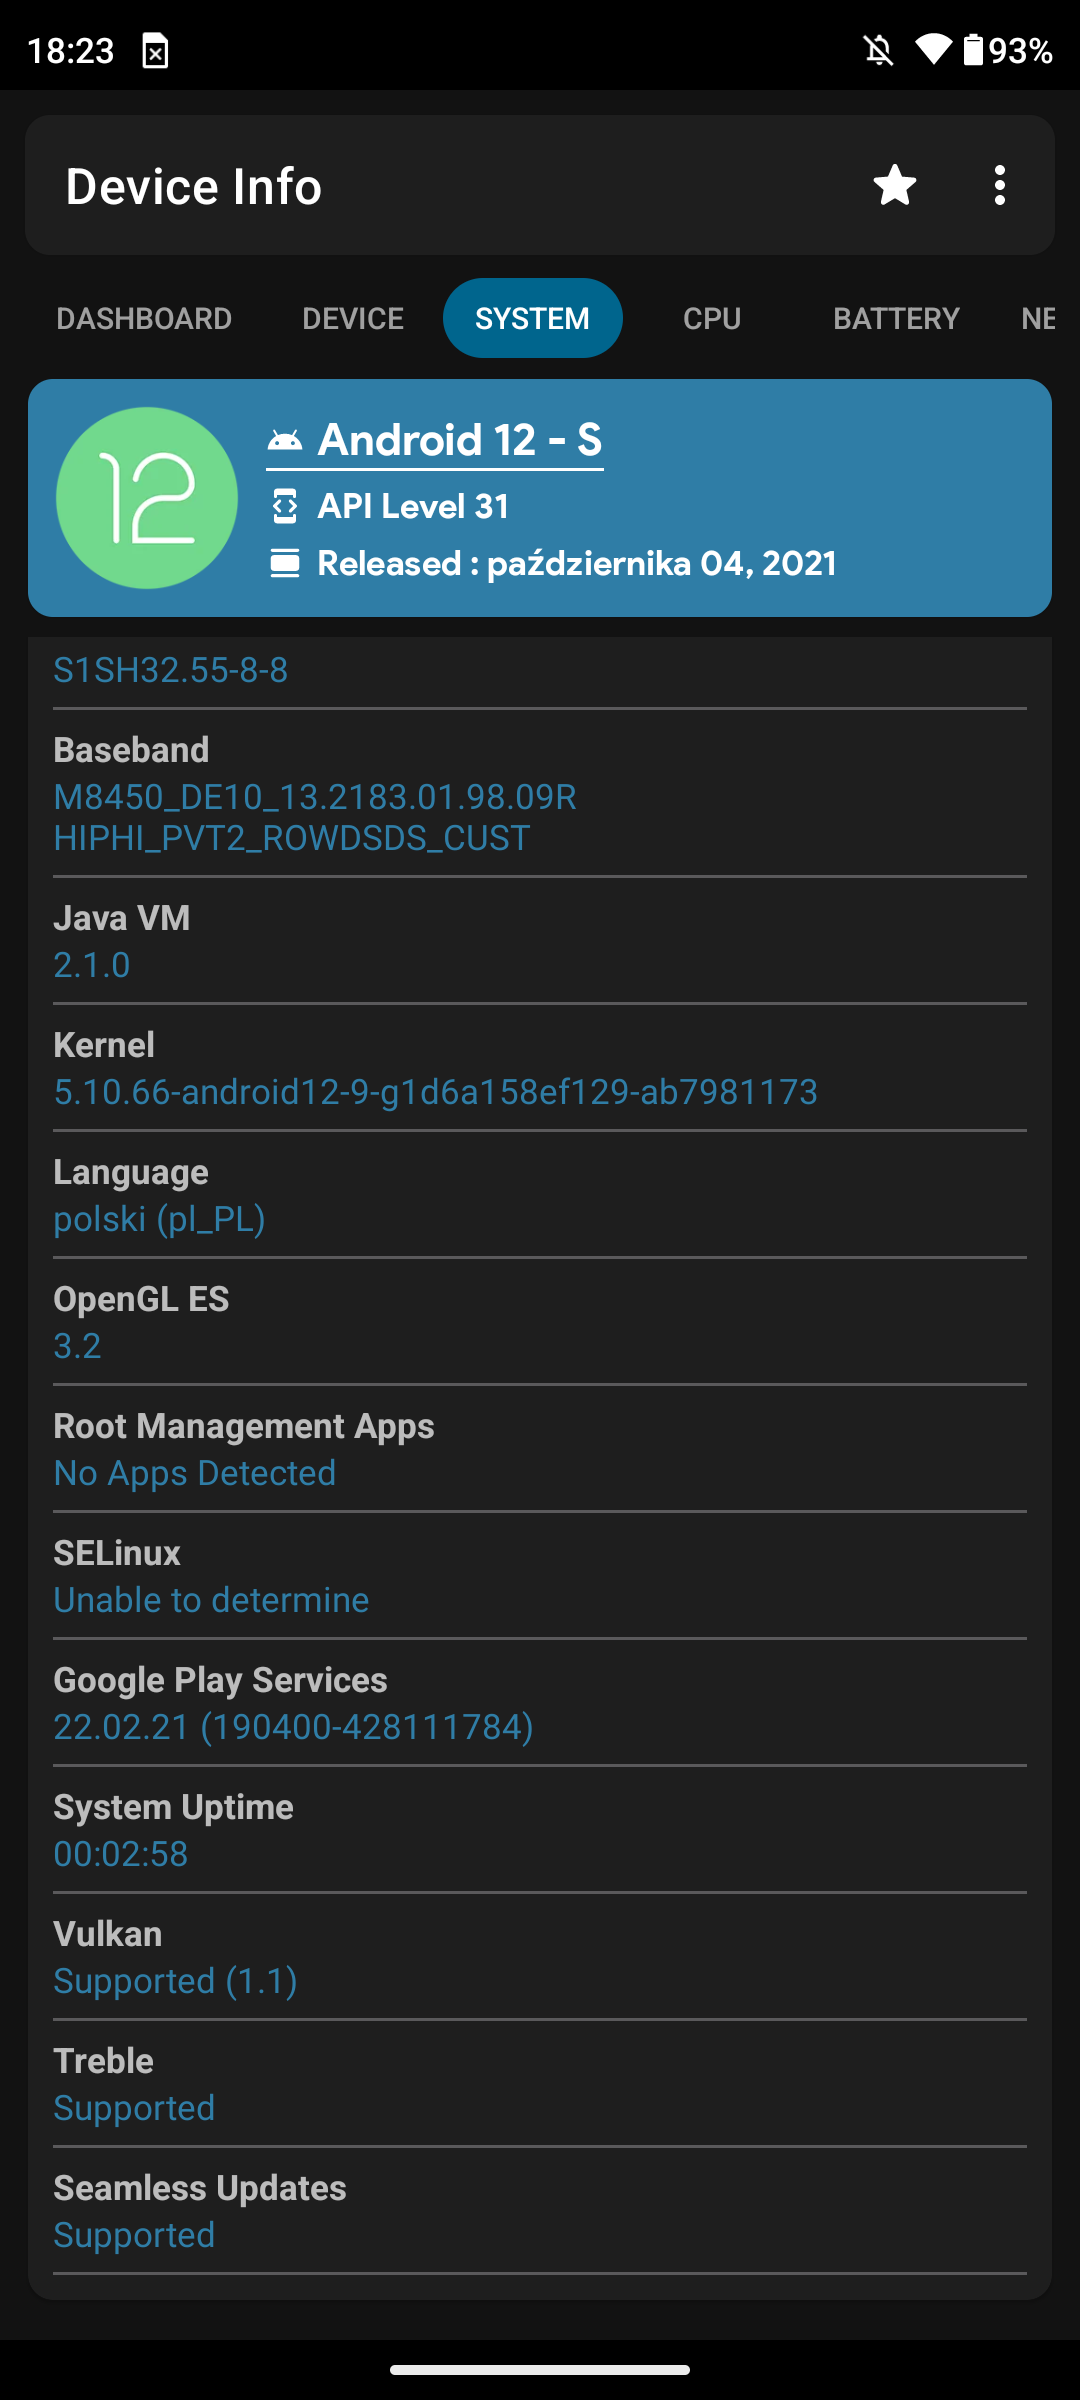This screenshot has width=1080, height=2400.
Task: Tap the muted notifications bell icon
Action: point(879,50)
